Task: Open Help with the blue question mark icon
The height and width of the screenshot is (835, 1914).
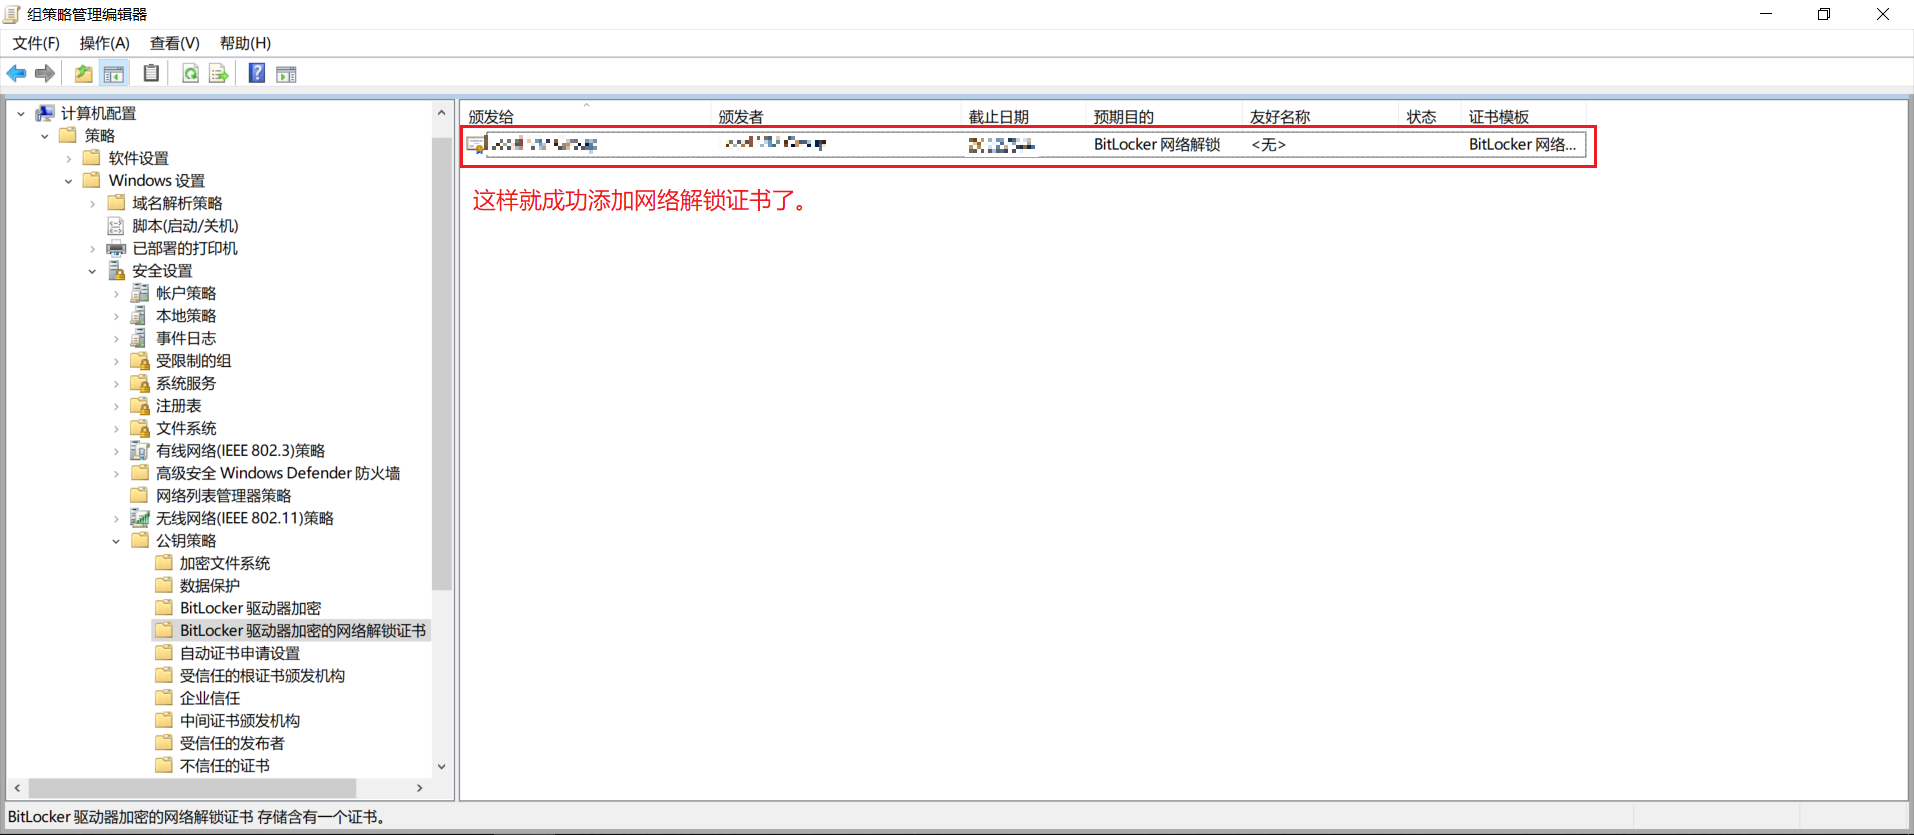Action: coord(257,73)
